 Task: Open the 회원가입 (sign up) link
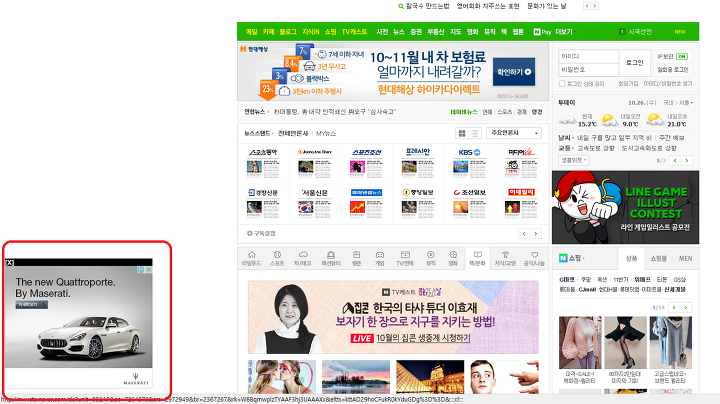point(628,84)
